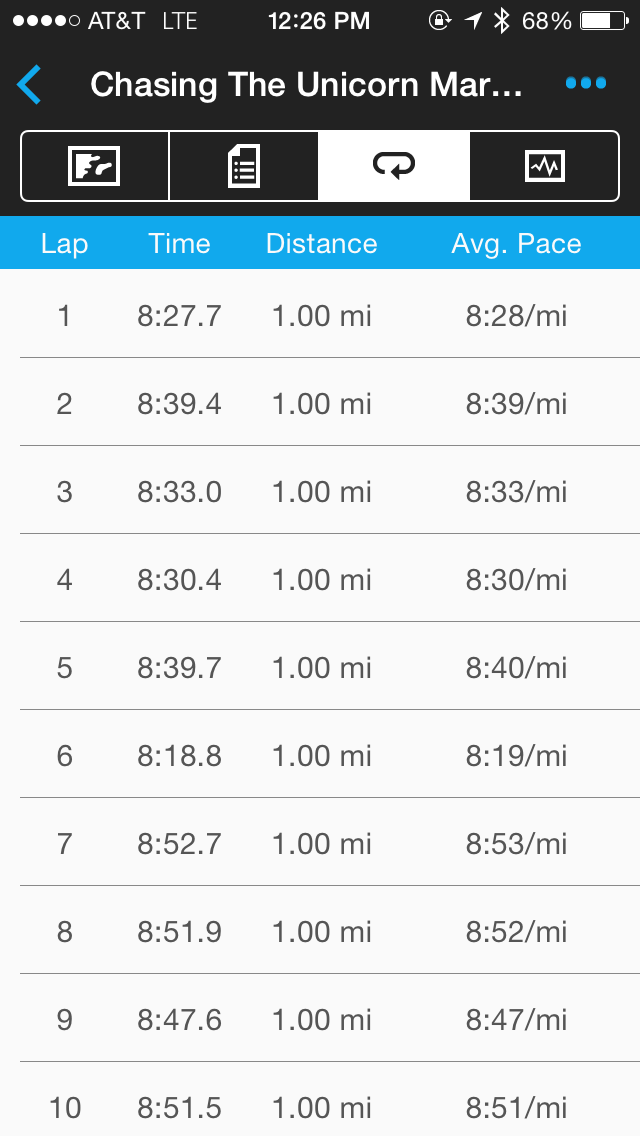
Task: Show the charts graph tab
Action: tap(545, 166)
